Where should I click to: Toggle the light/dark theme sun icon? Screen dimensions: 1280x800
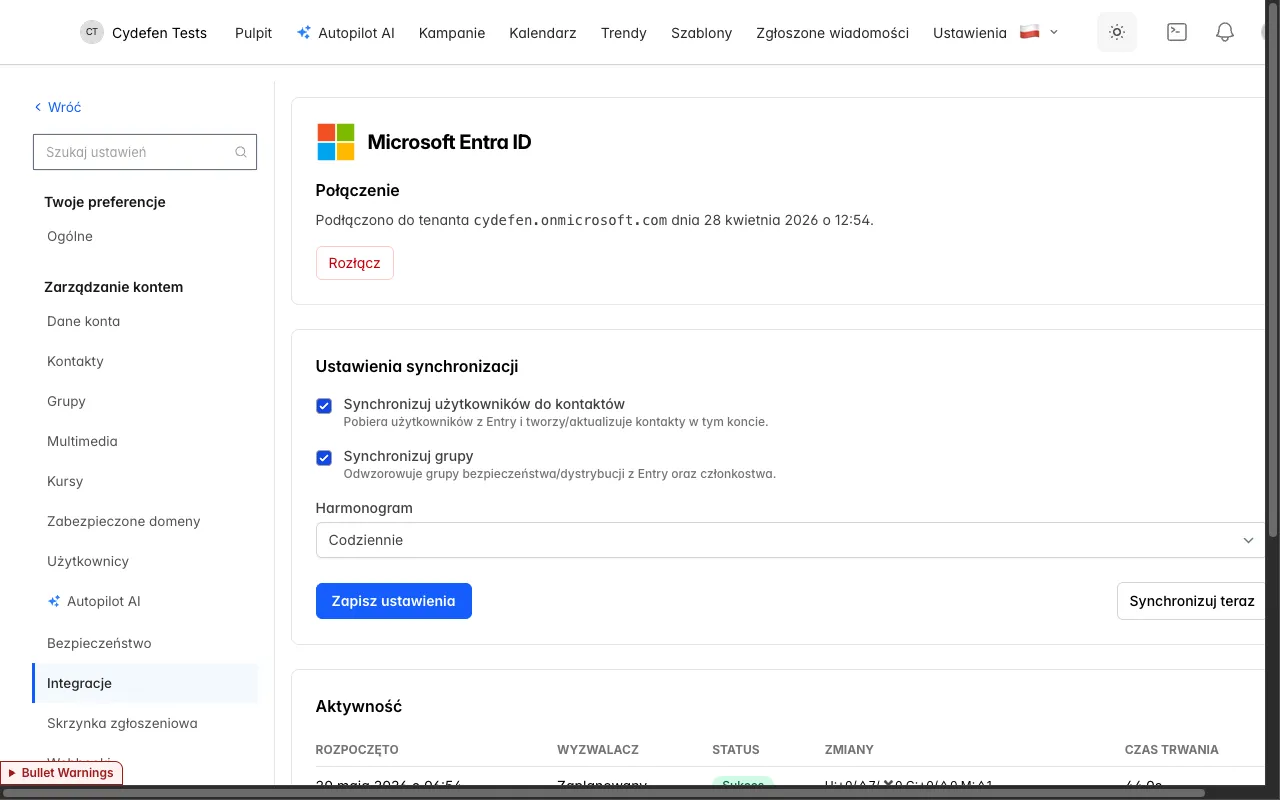(1117, 32)
